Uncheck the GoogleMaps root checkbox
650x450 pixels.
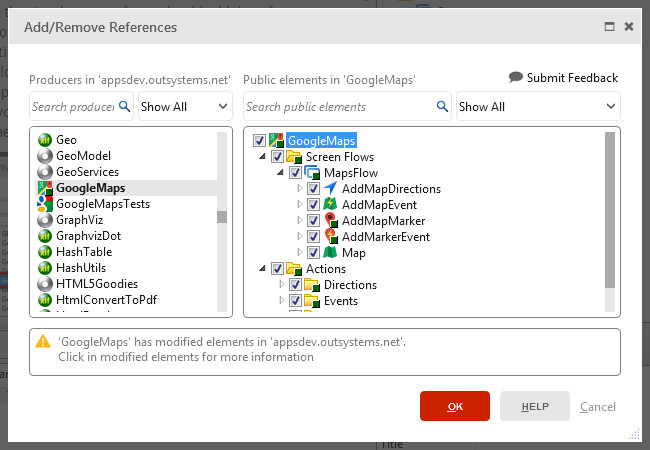pos(261,141)
